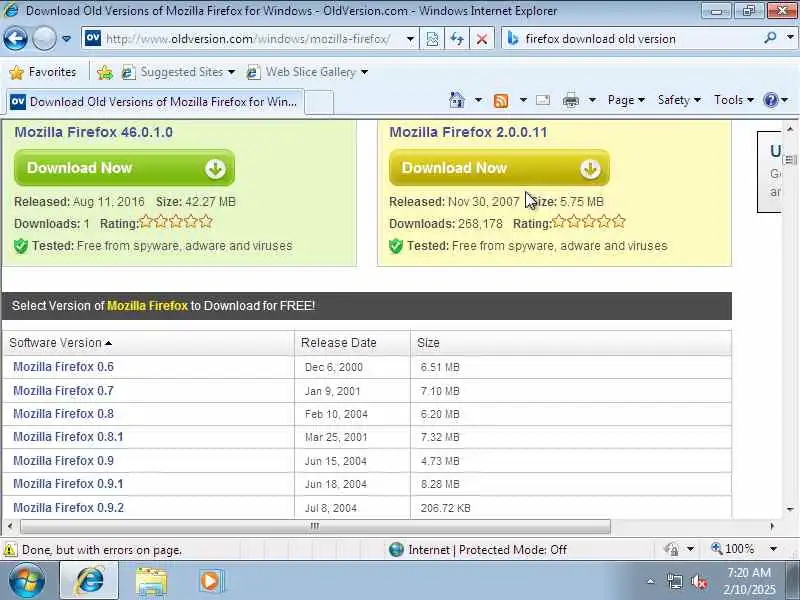Expand the Home button dropdown arrow
The height and width of the screenshot is (600, 800).
478,100
